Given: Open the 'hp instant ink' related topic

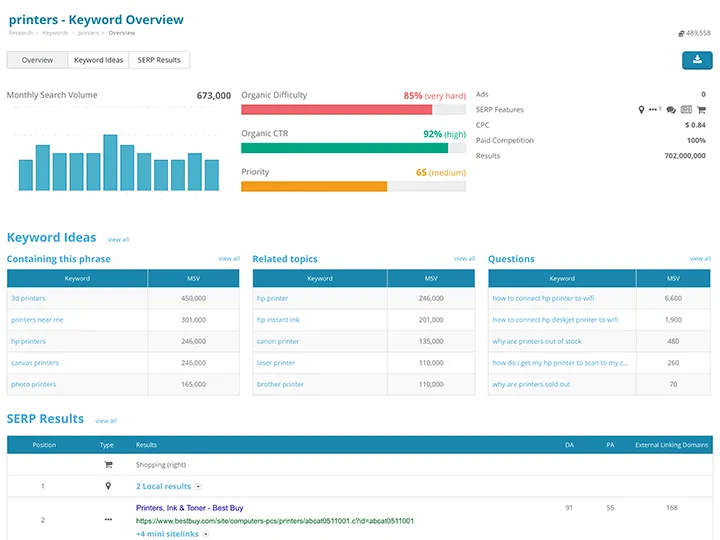Looking at the screenshot, I should click(277, 320).
